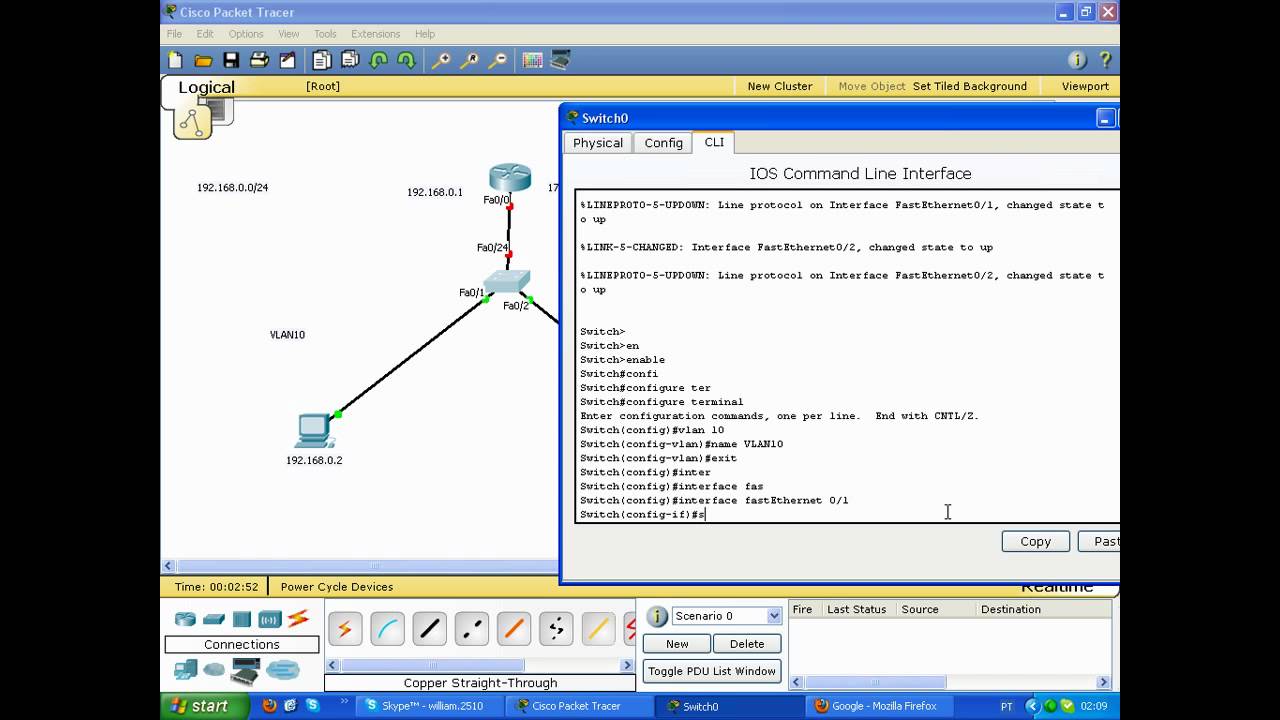Choose the yellow Coaxial cable

[599, 629]
